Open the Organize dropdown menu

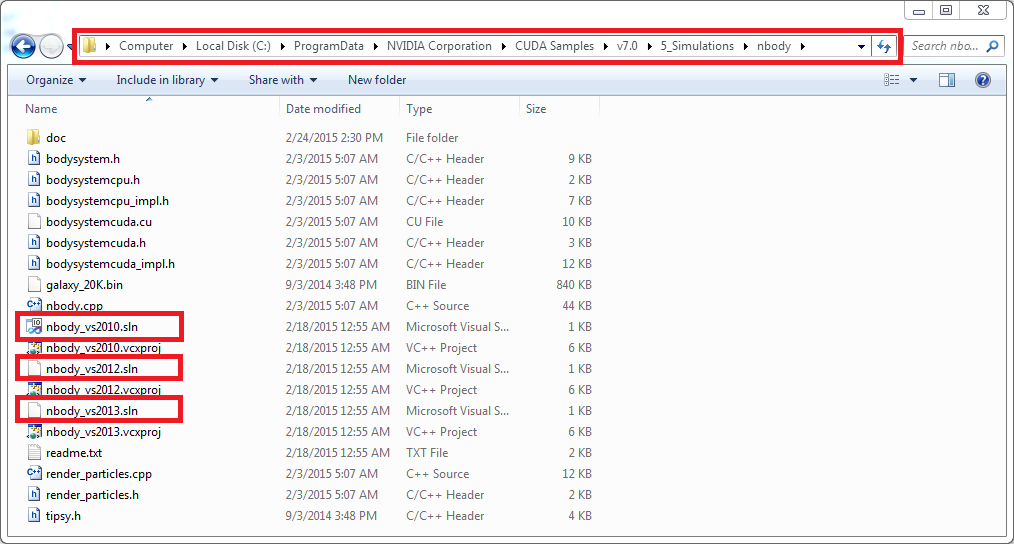point(56,80)
